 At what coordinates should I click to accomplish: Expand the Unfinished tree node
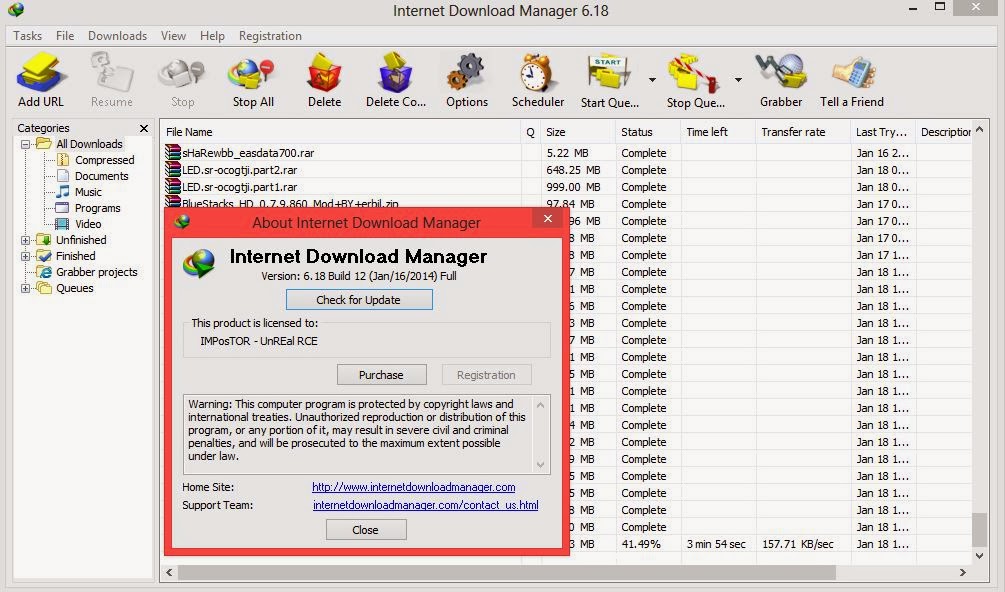[26, 240]
